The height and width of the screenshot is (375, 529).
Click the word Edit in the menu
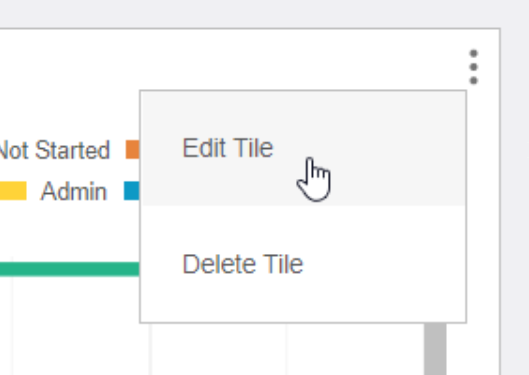pyautogui.click(x=204, y=148)
